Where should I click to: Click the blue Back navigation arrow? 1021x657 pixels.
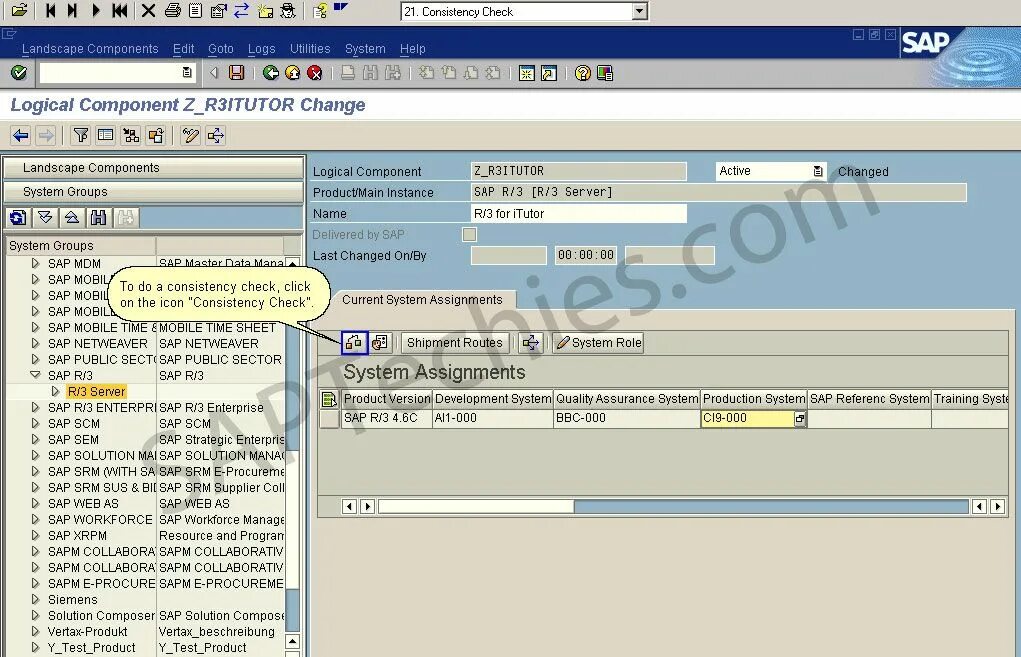21,135
